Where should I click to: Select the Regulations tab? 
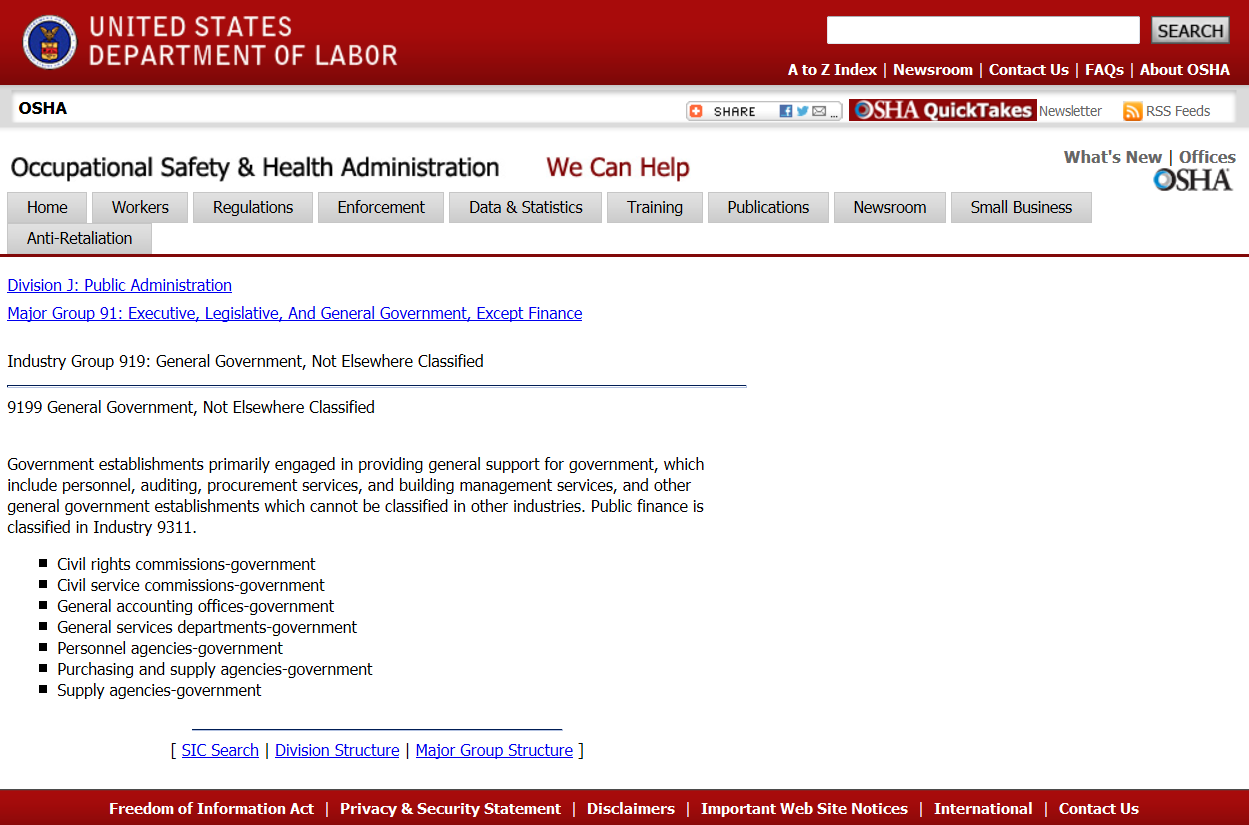click(253, 207)
